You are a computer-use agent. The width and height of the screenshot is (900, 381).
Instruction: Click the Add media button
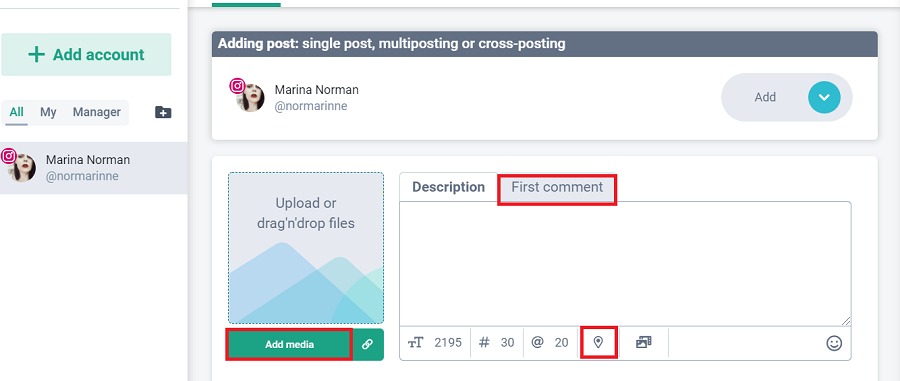click(289, 345)
